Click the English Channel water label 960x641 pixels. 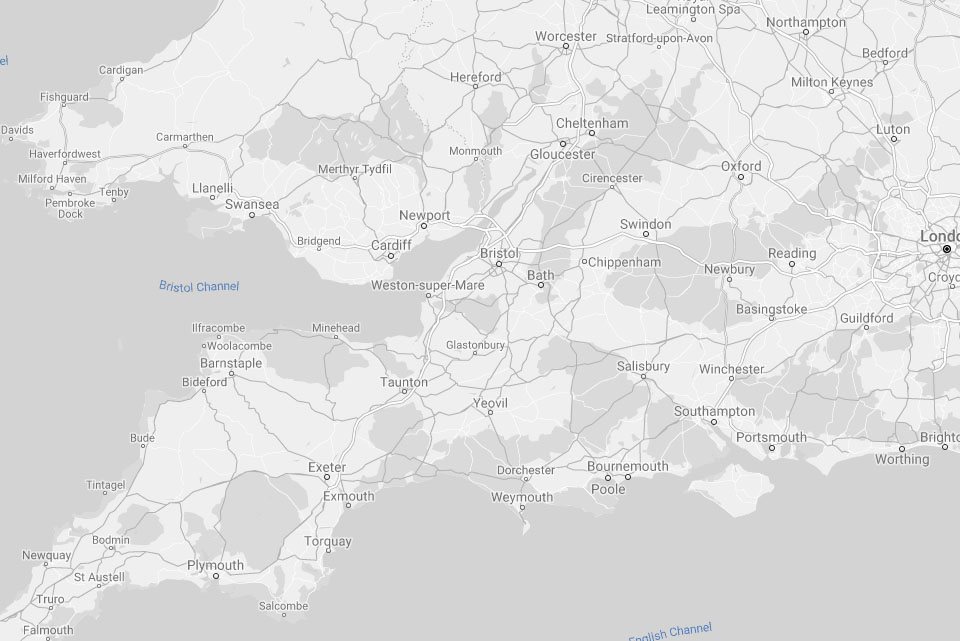670,631
